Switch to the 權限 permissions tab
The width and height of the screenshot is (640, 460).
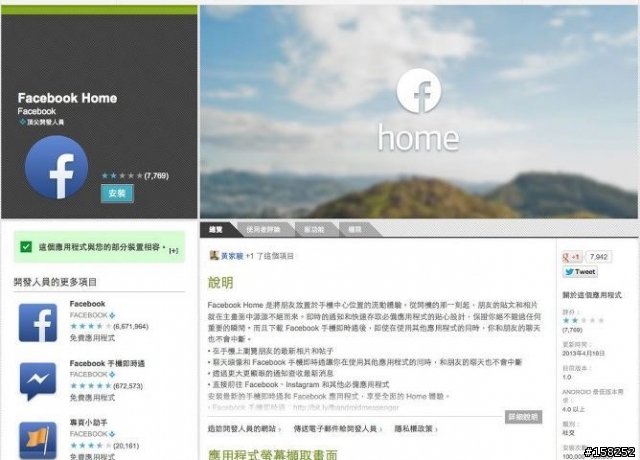[355, 230]
